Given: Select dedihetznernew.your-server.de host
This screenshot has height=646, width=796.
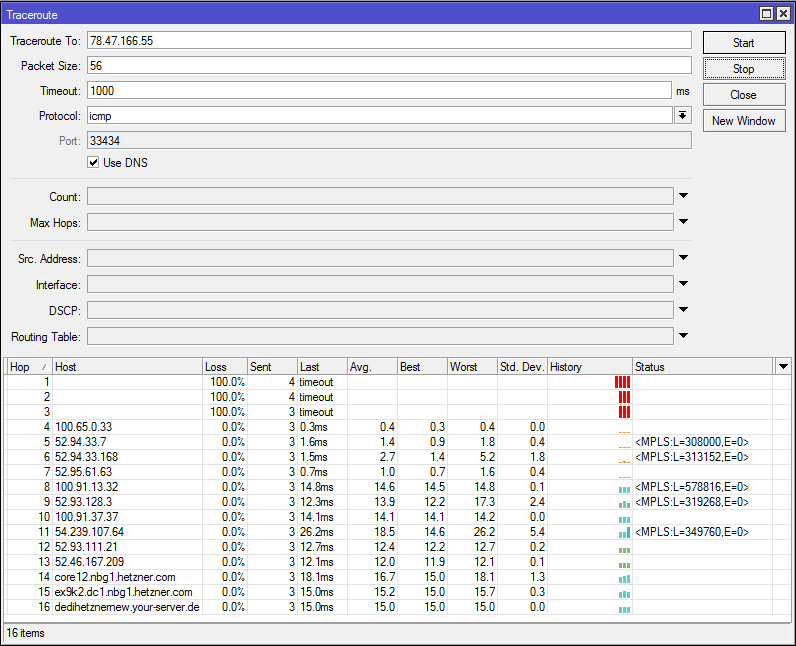Looking at the screenshot, I should (127, 606).
